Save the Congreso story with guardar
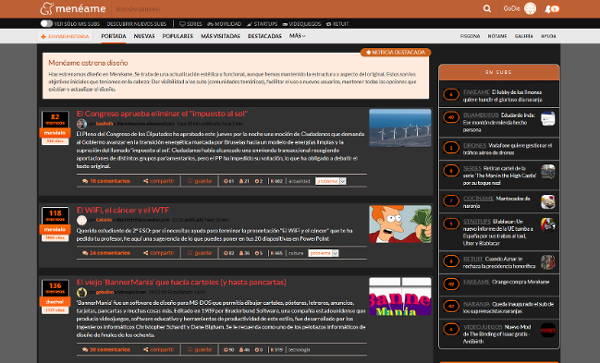 point(200,181)
